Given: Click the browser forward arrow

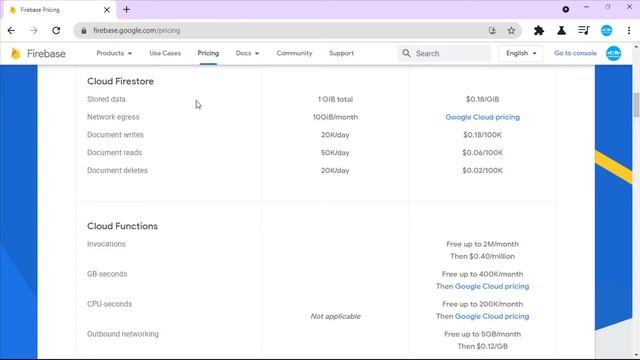Looking at the screenshot, I should coord(33,31).
